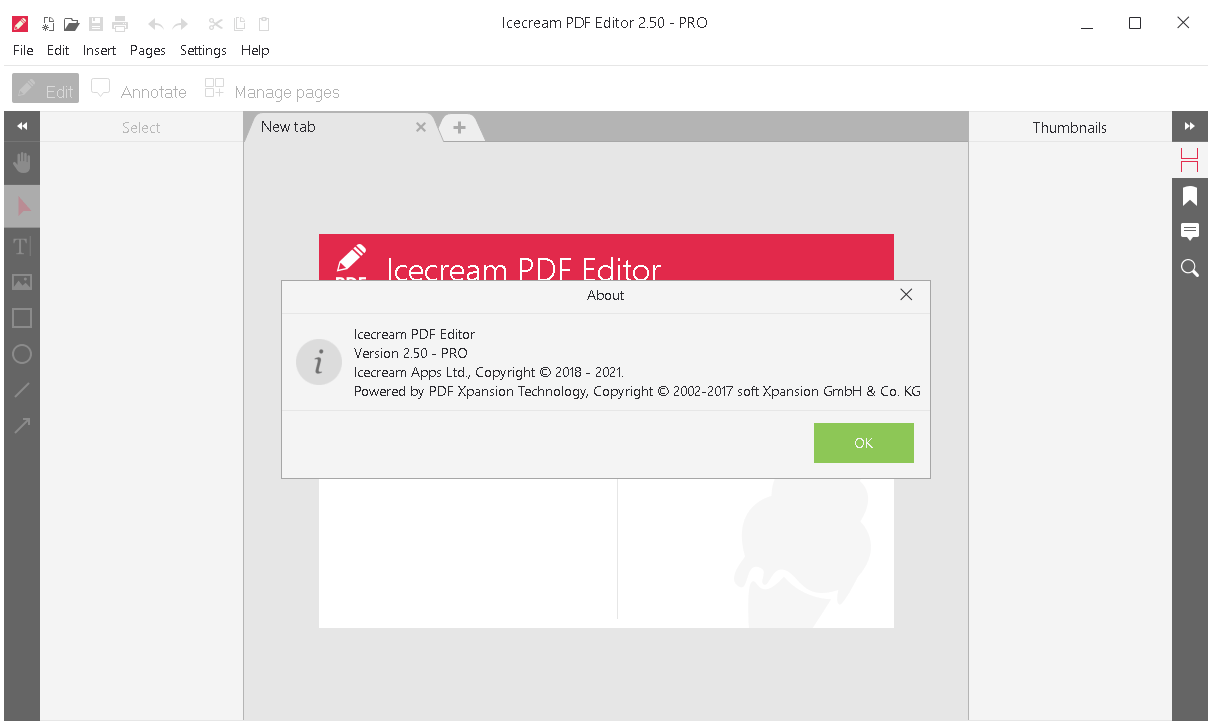1211x726 pixels.
Task: Switch to Manage pages mode
Action: click(272, 91)
